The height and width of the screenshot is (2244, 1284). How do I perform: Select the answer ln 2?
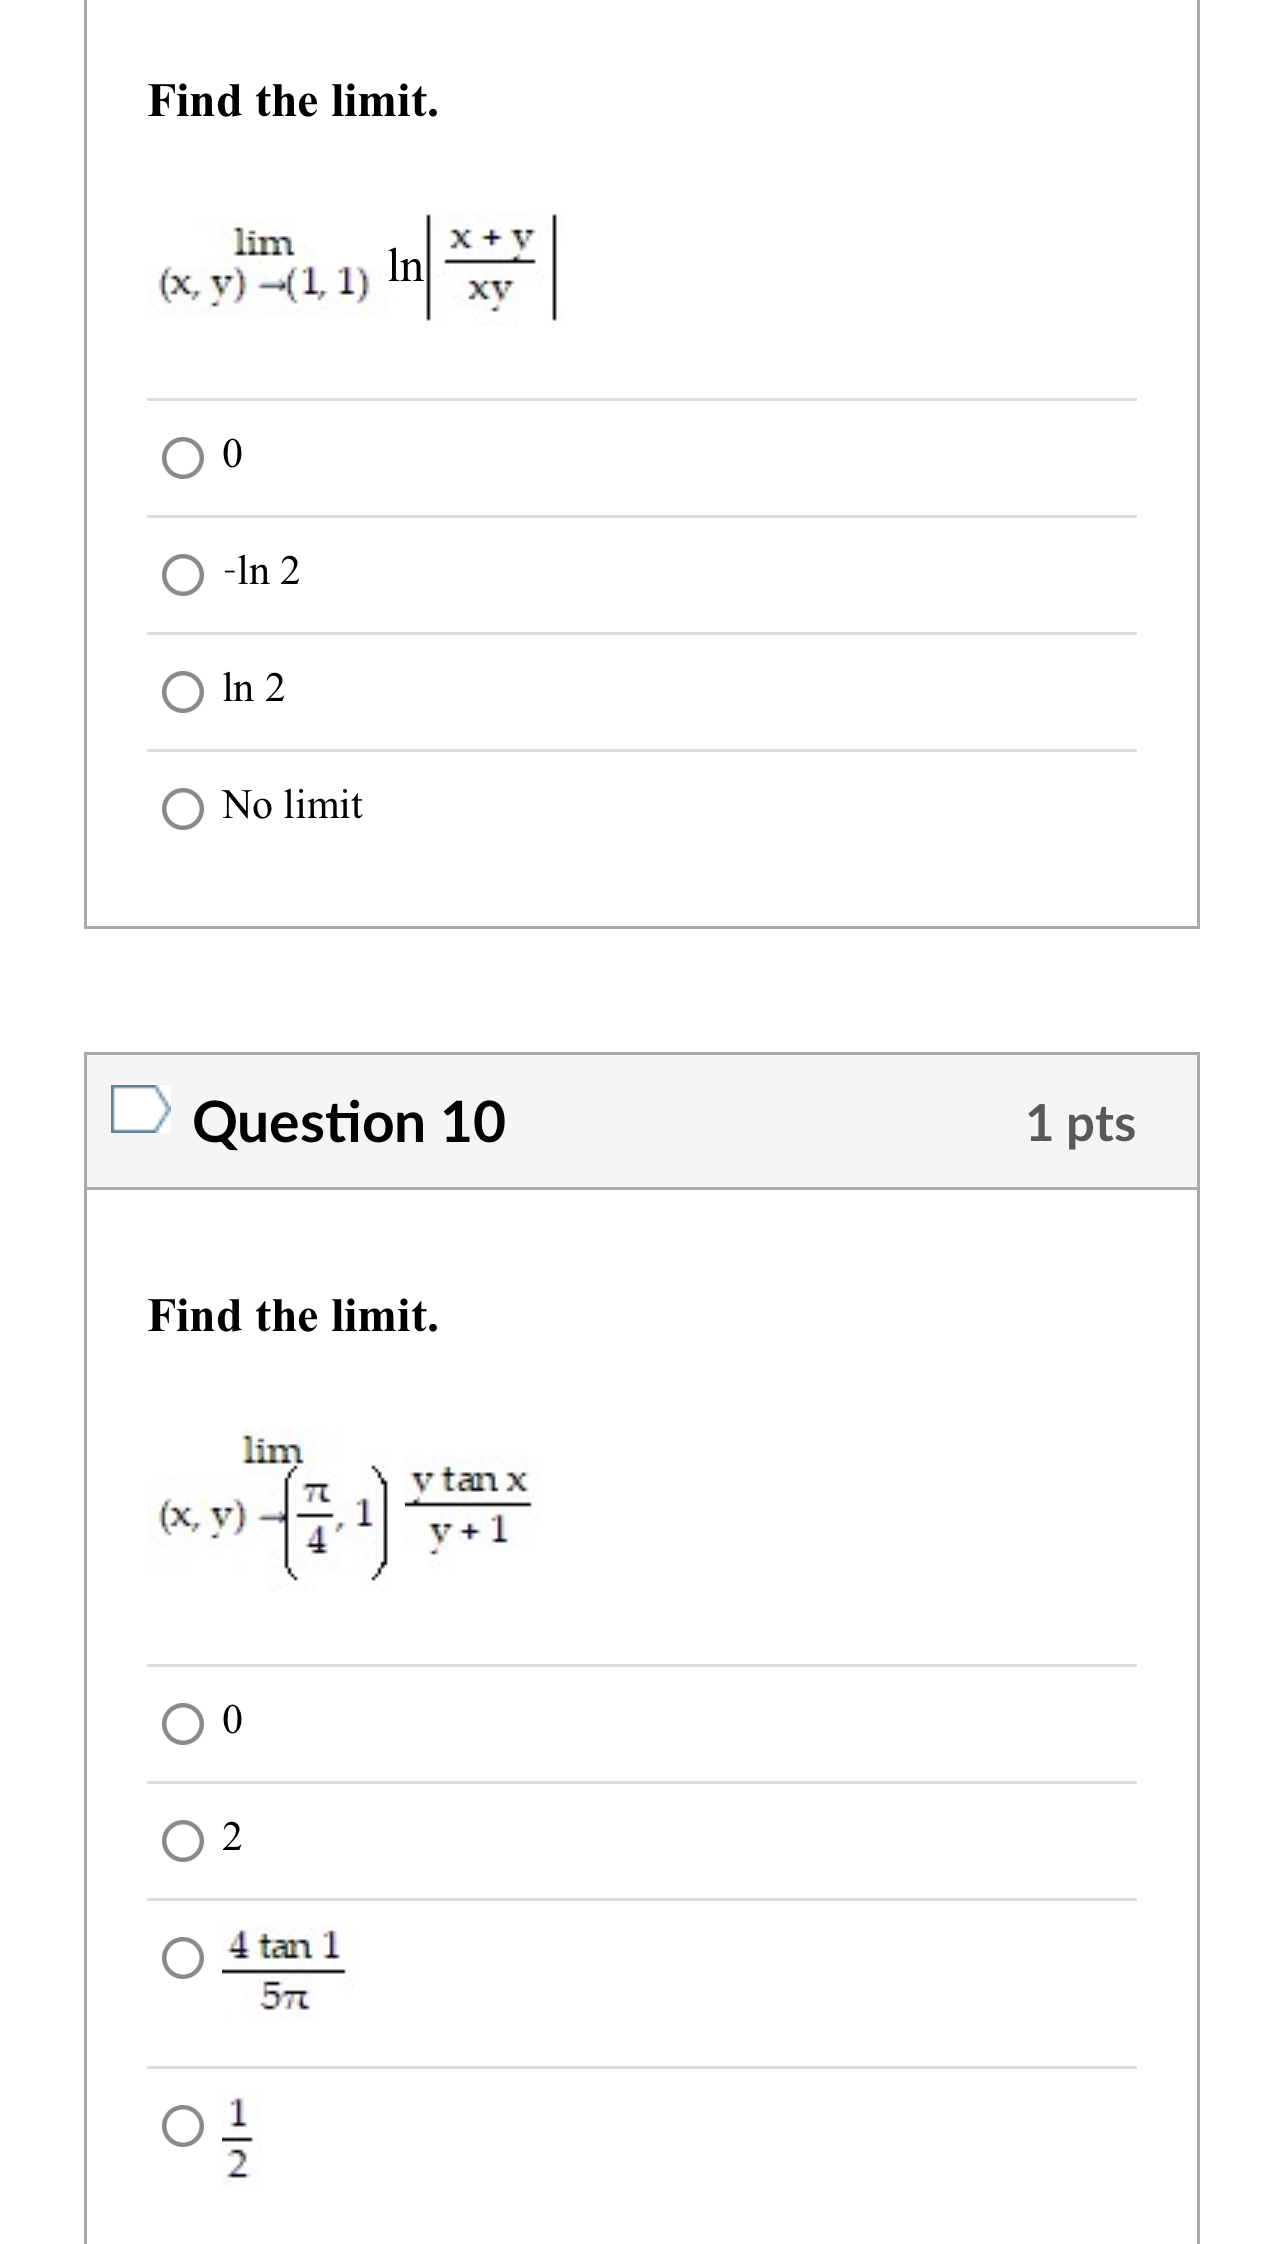(x=183, y=689)
